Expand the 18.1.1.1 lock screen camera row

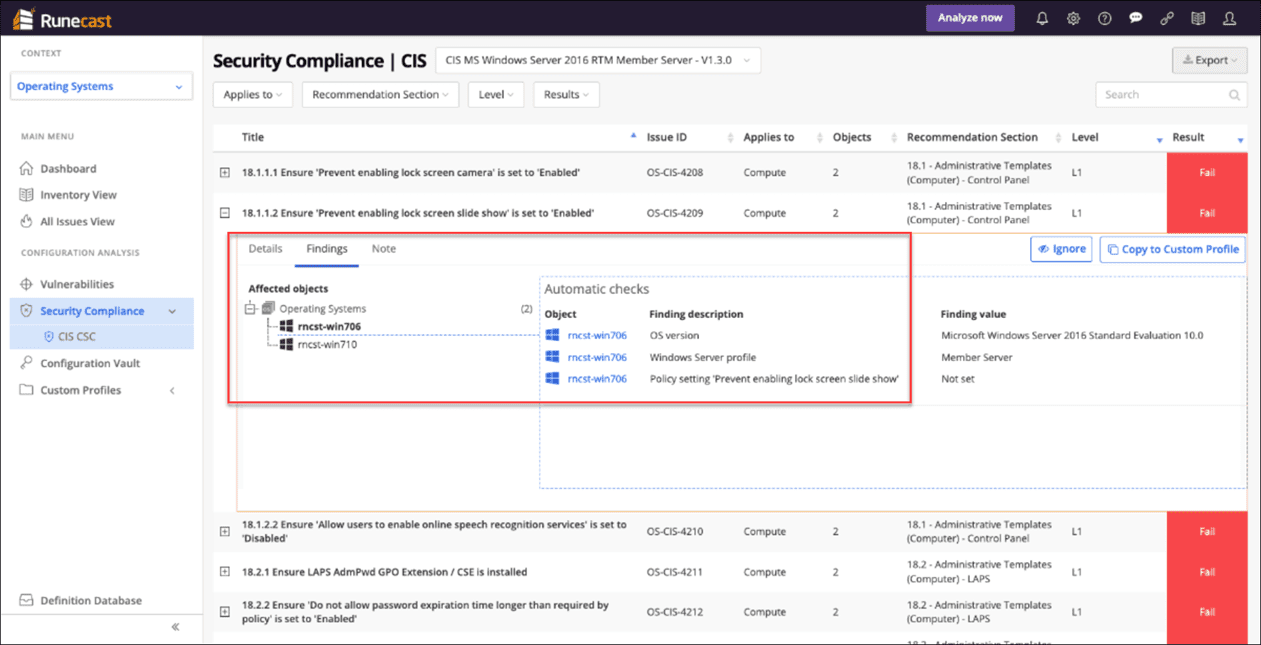point(225,173)
